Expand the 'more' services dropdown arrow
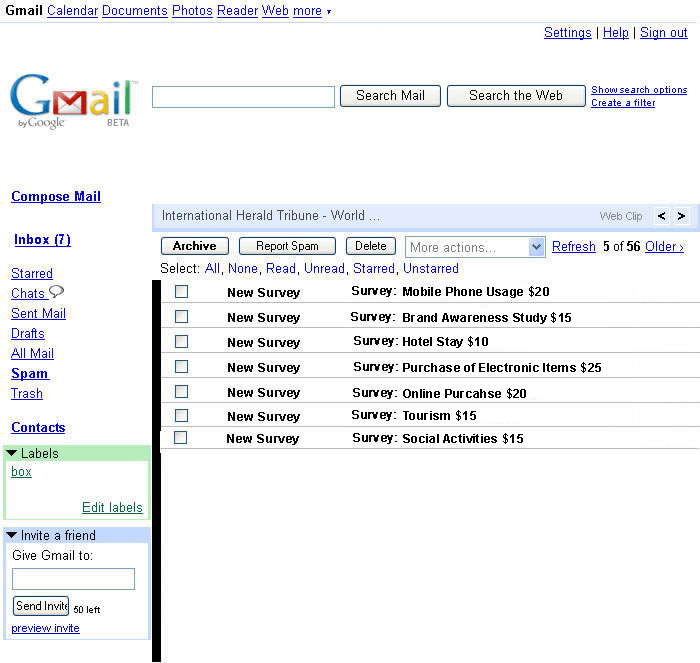The width and height of the screenshot is (700, 663). click(329, 12)
